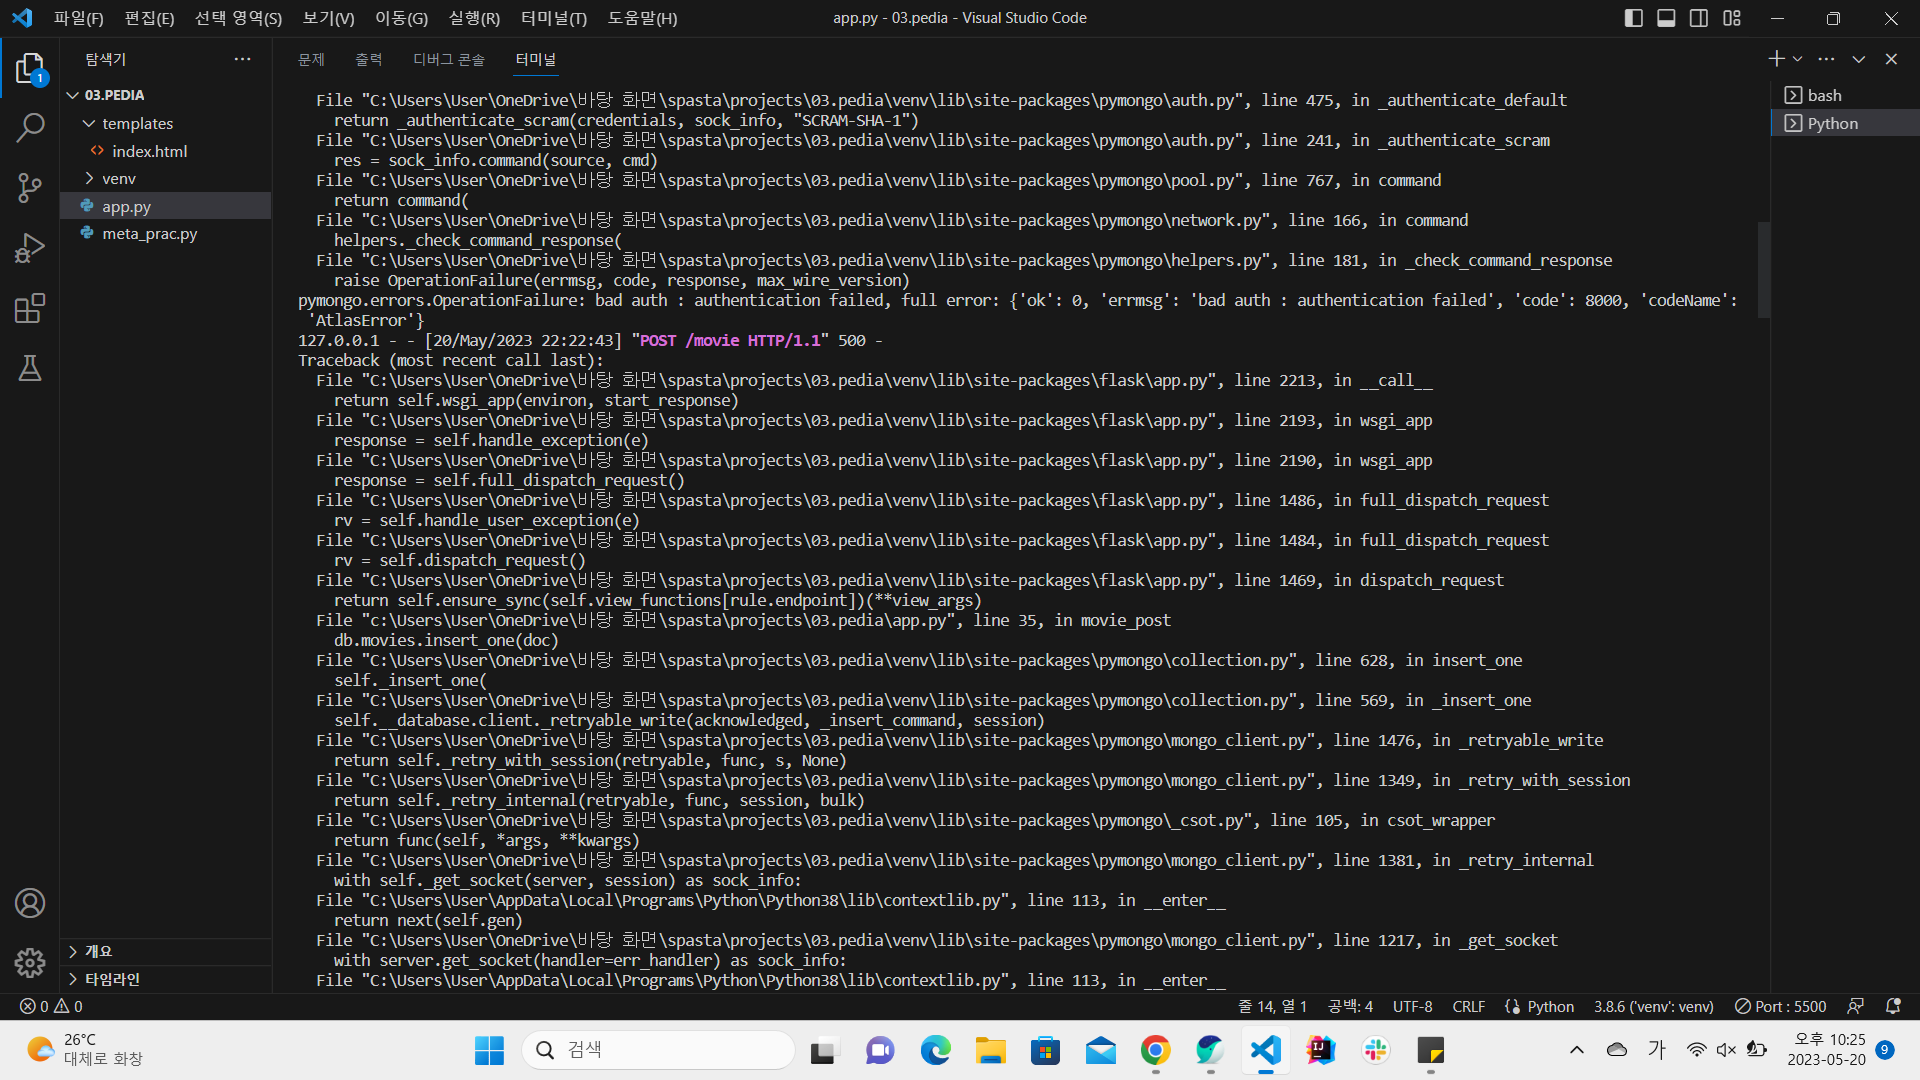Select the Python terminal instance
Image resolution: width=1920 pixels, height=1080 pixels.
1844,123
